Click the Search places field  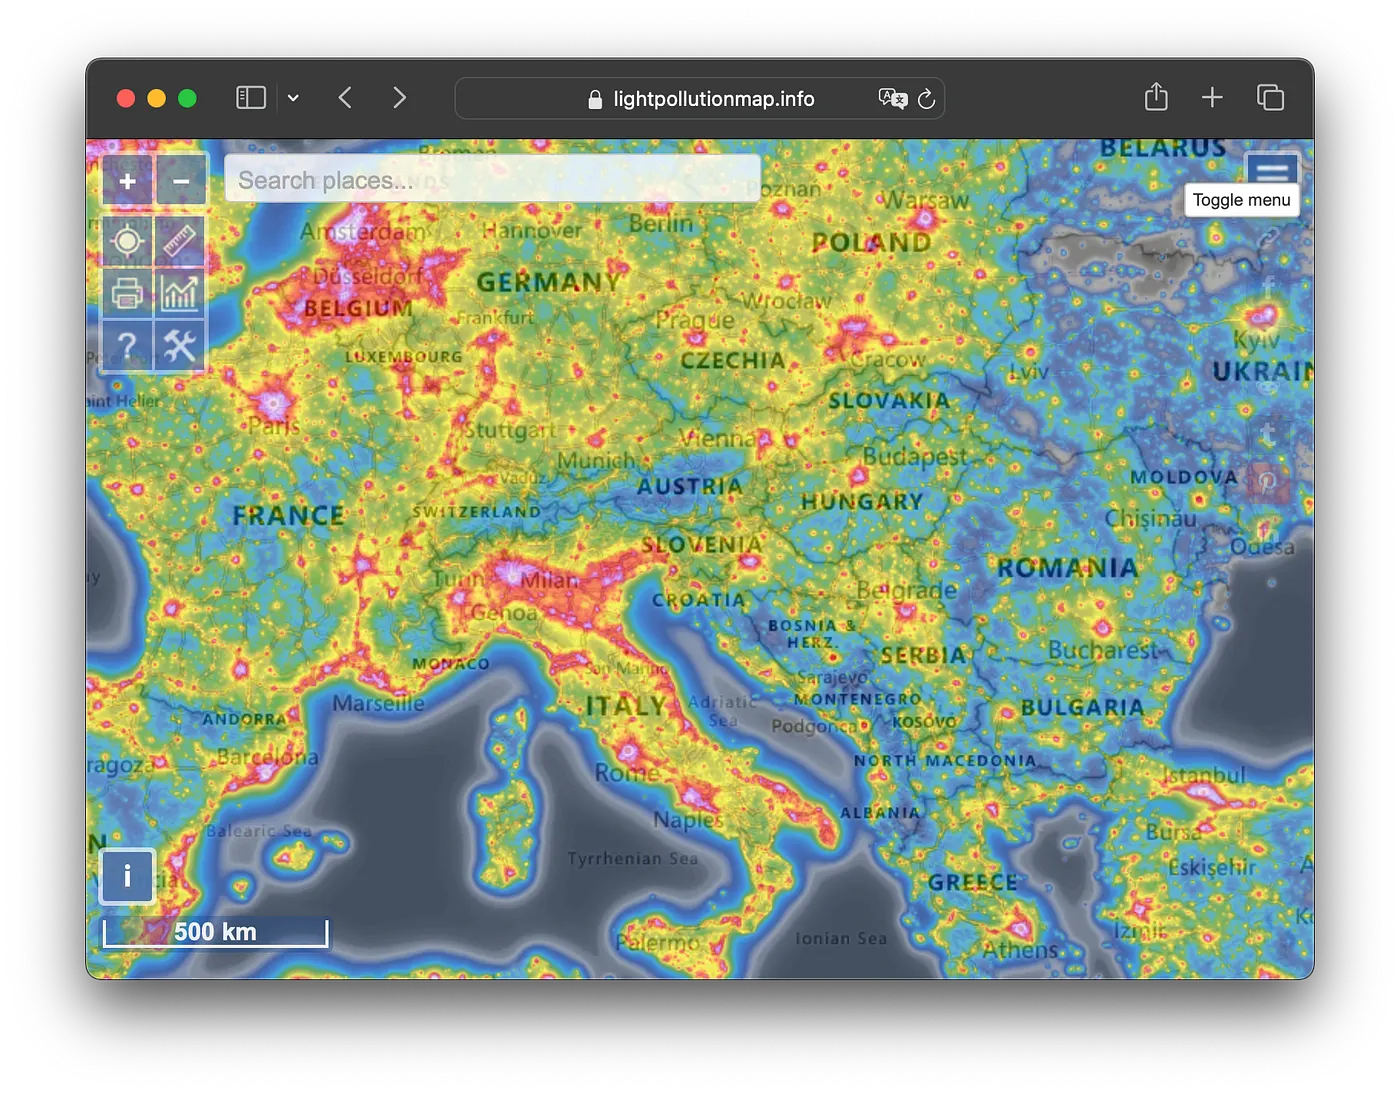492,180
